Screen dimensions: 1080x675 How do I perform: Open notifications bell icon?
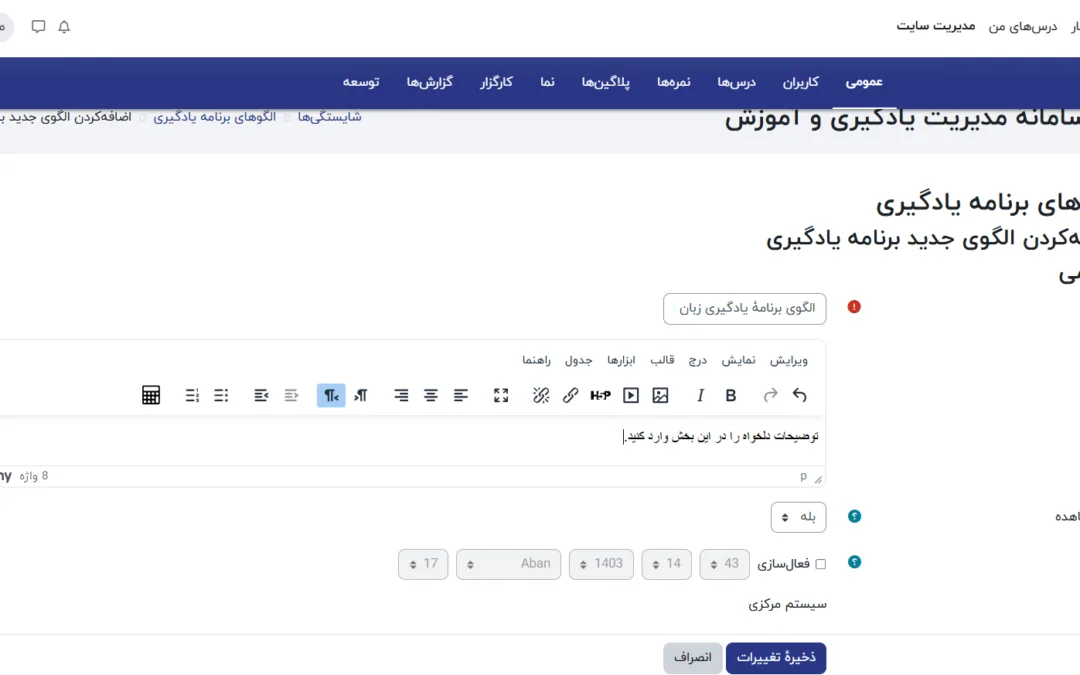64,27
